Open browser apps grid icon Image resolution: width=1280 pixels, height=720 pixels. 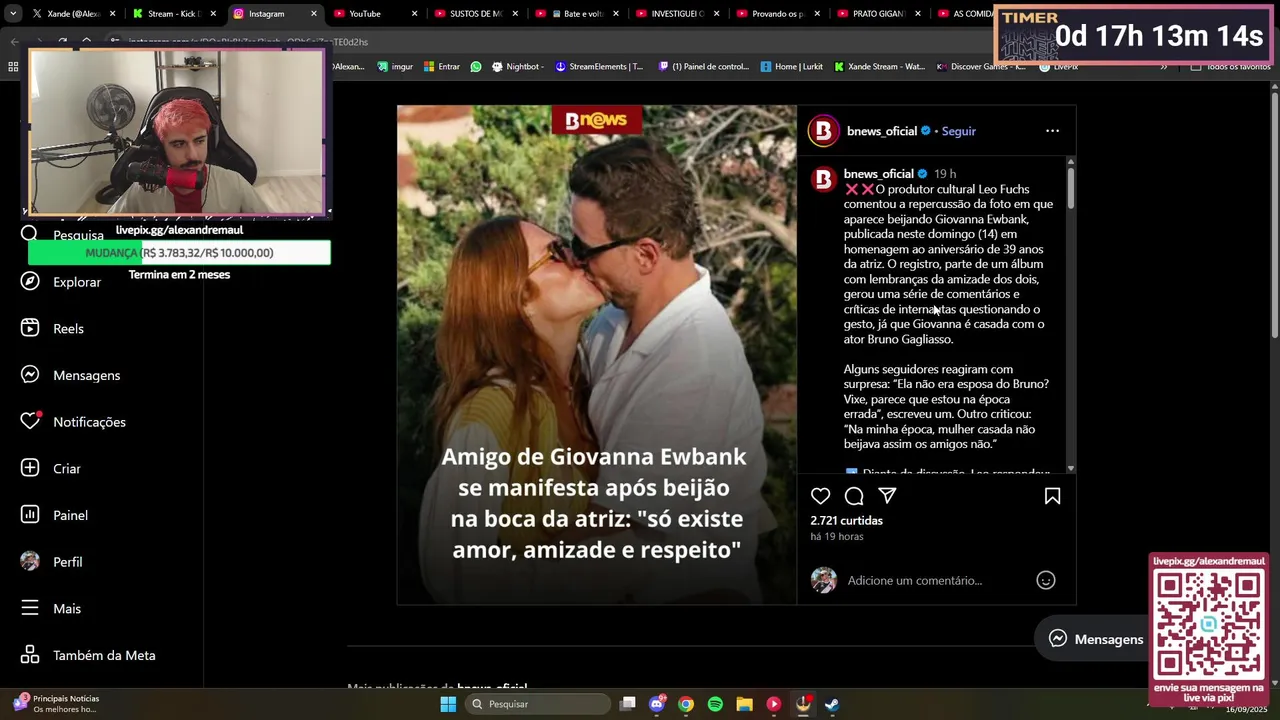click(13, 67)
